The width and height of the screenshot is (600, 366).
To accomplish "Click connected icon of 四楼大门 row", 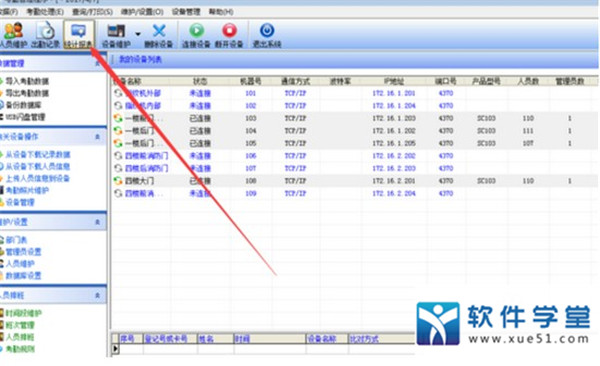I will point(118,181).
